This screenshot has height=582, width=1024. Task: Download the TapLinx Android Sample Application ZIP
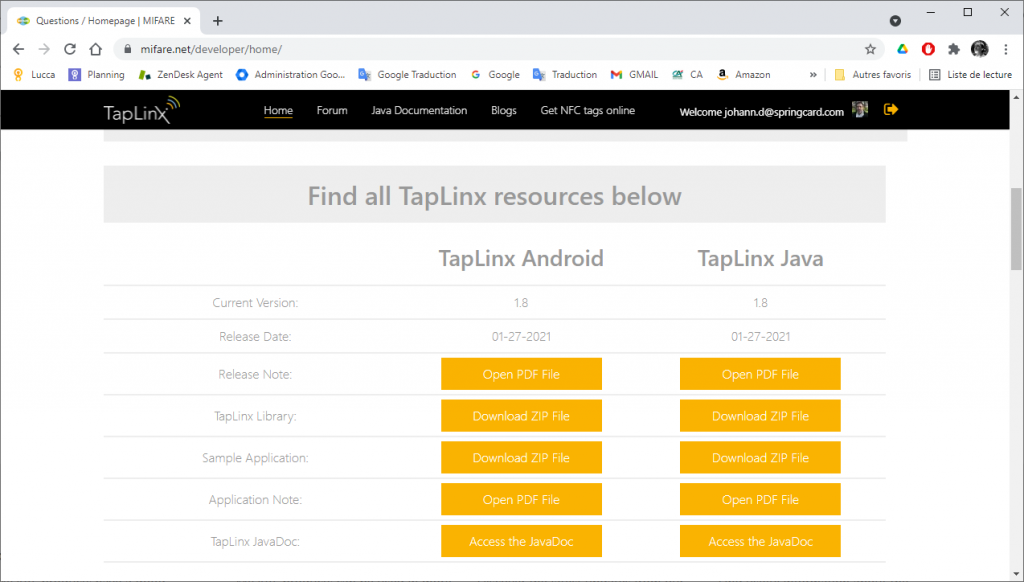(x=521, y=458)
